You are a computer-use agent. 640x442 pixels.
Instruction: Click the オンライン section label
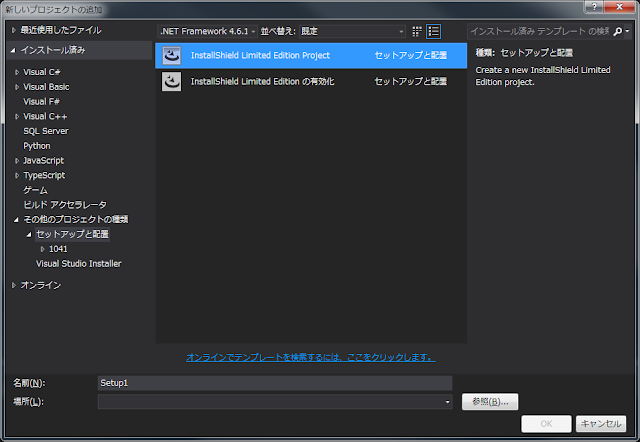click(x=41, y=285)
